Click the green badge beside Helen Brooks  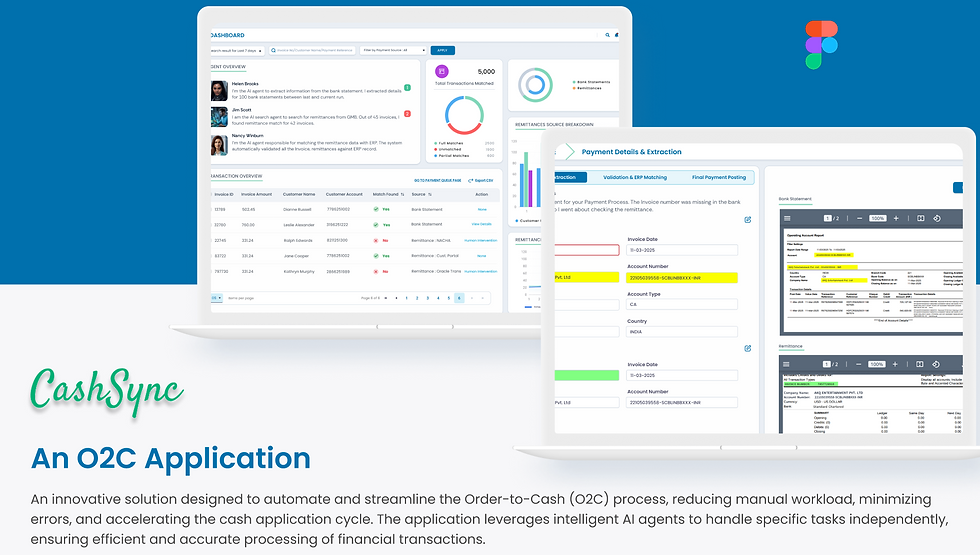coord(408,88)
